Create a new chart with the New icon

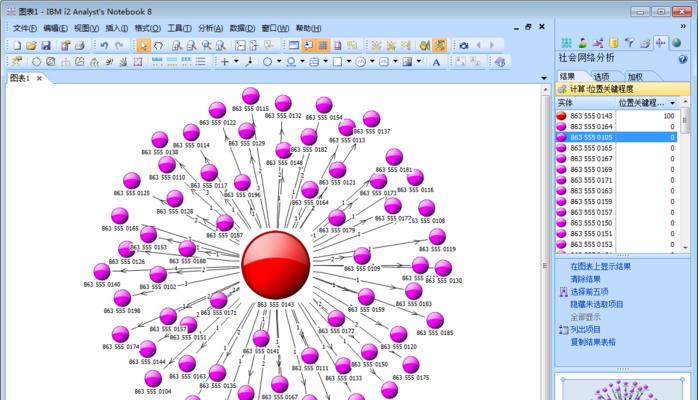point(17,45)
